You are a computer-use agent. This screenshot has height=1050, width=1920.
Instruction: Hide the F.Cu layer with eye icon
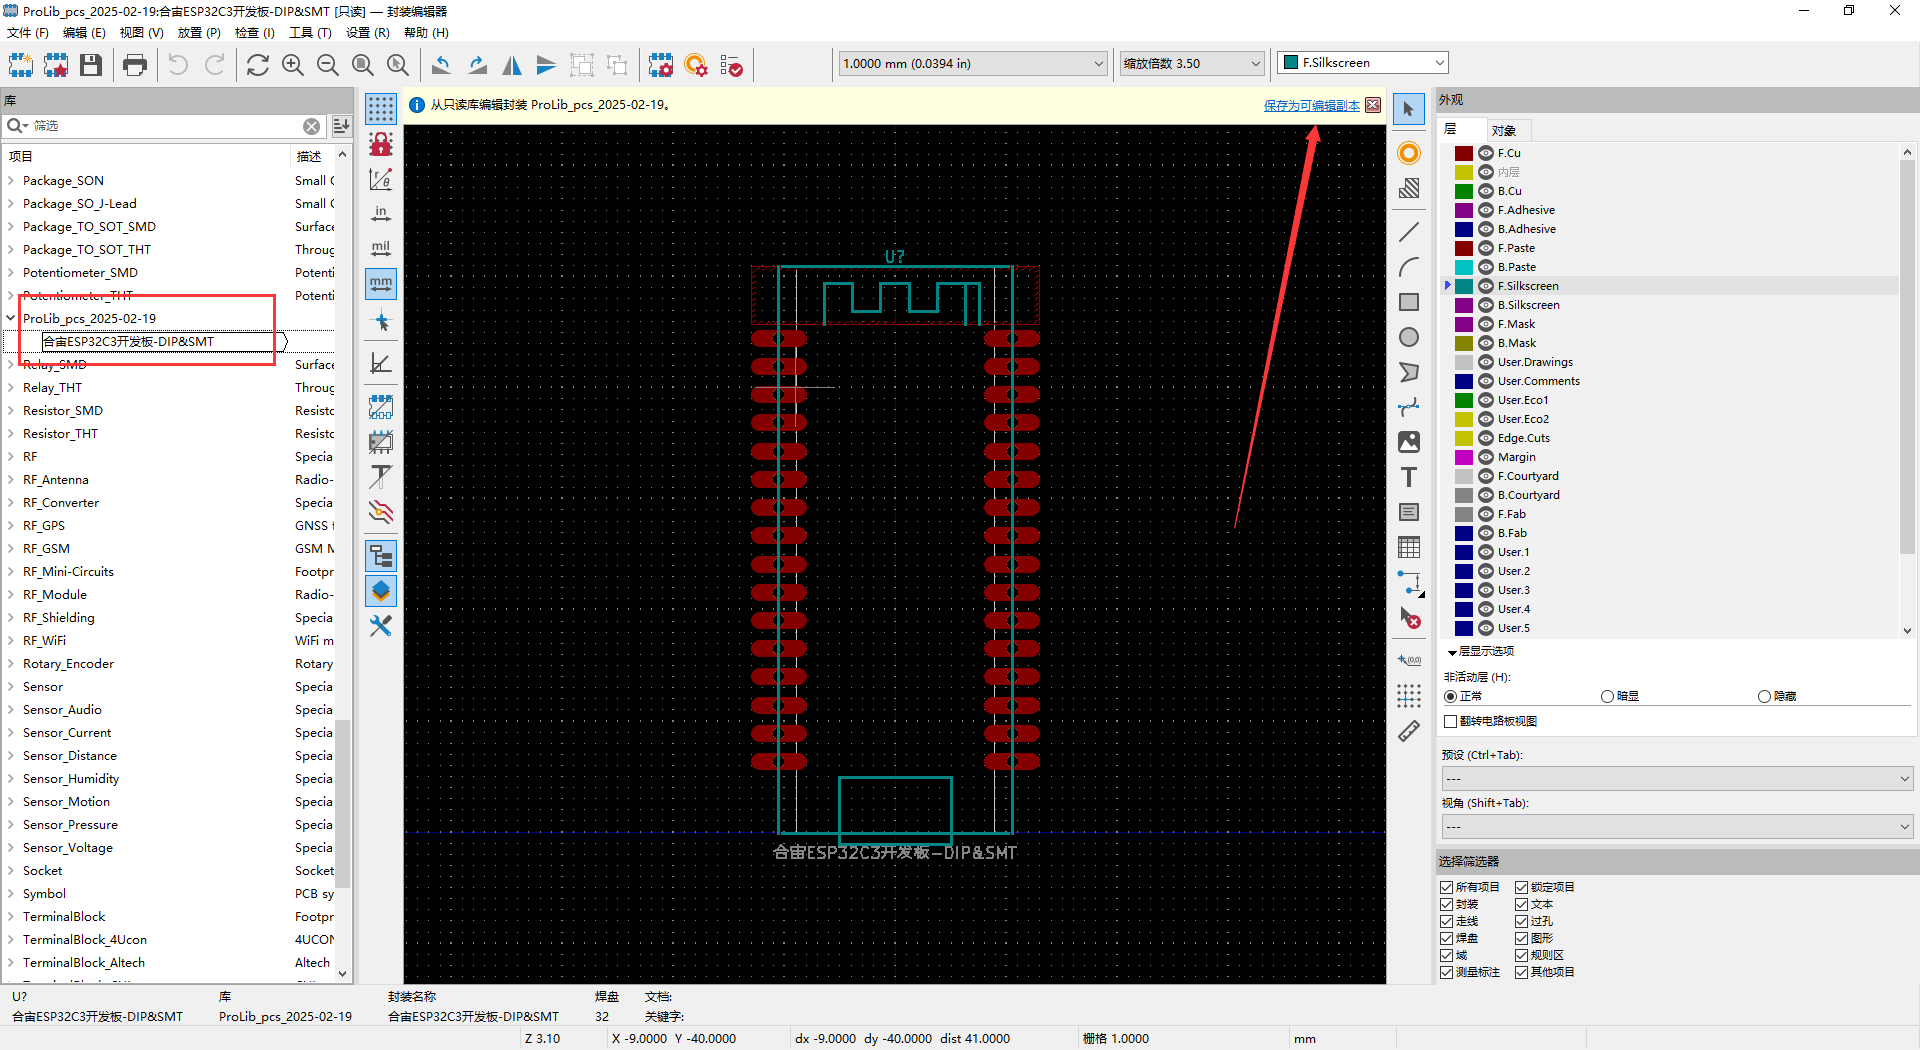coord(1486,153)
